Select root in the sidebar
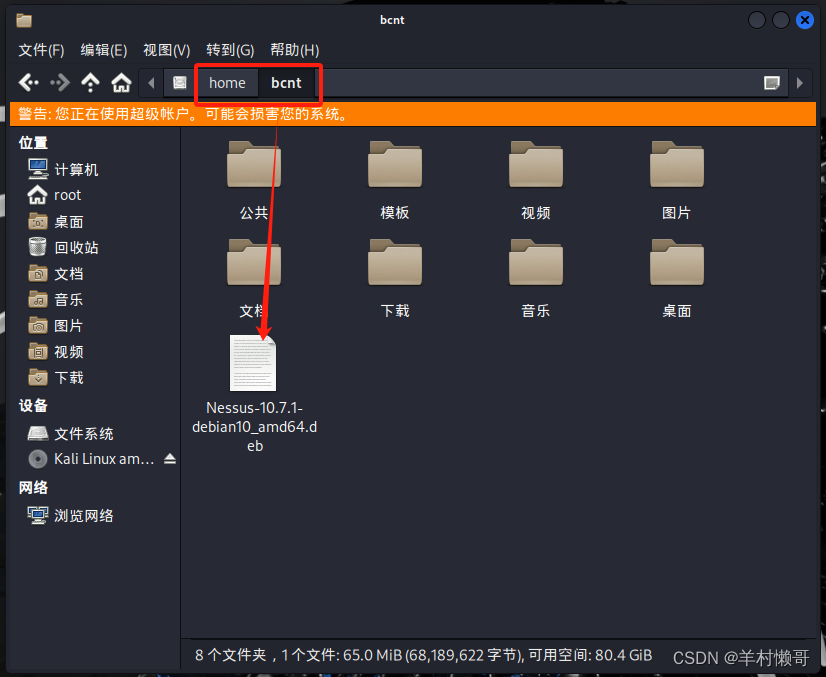Viewport: 826px width, 677px height. coord(54,195)
